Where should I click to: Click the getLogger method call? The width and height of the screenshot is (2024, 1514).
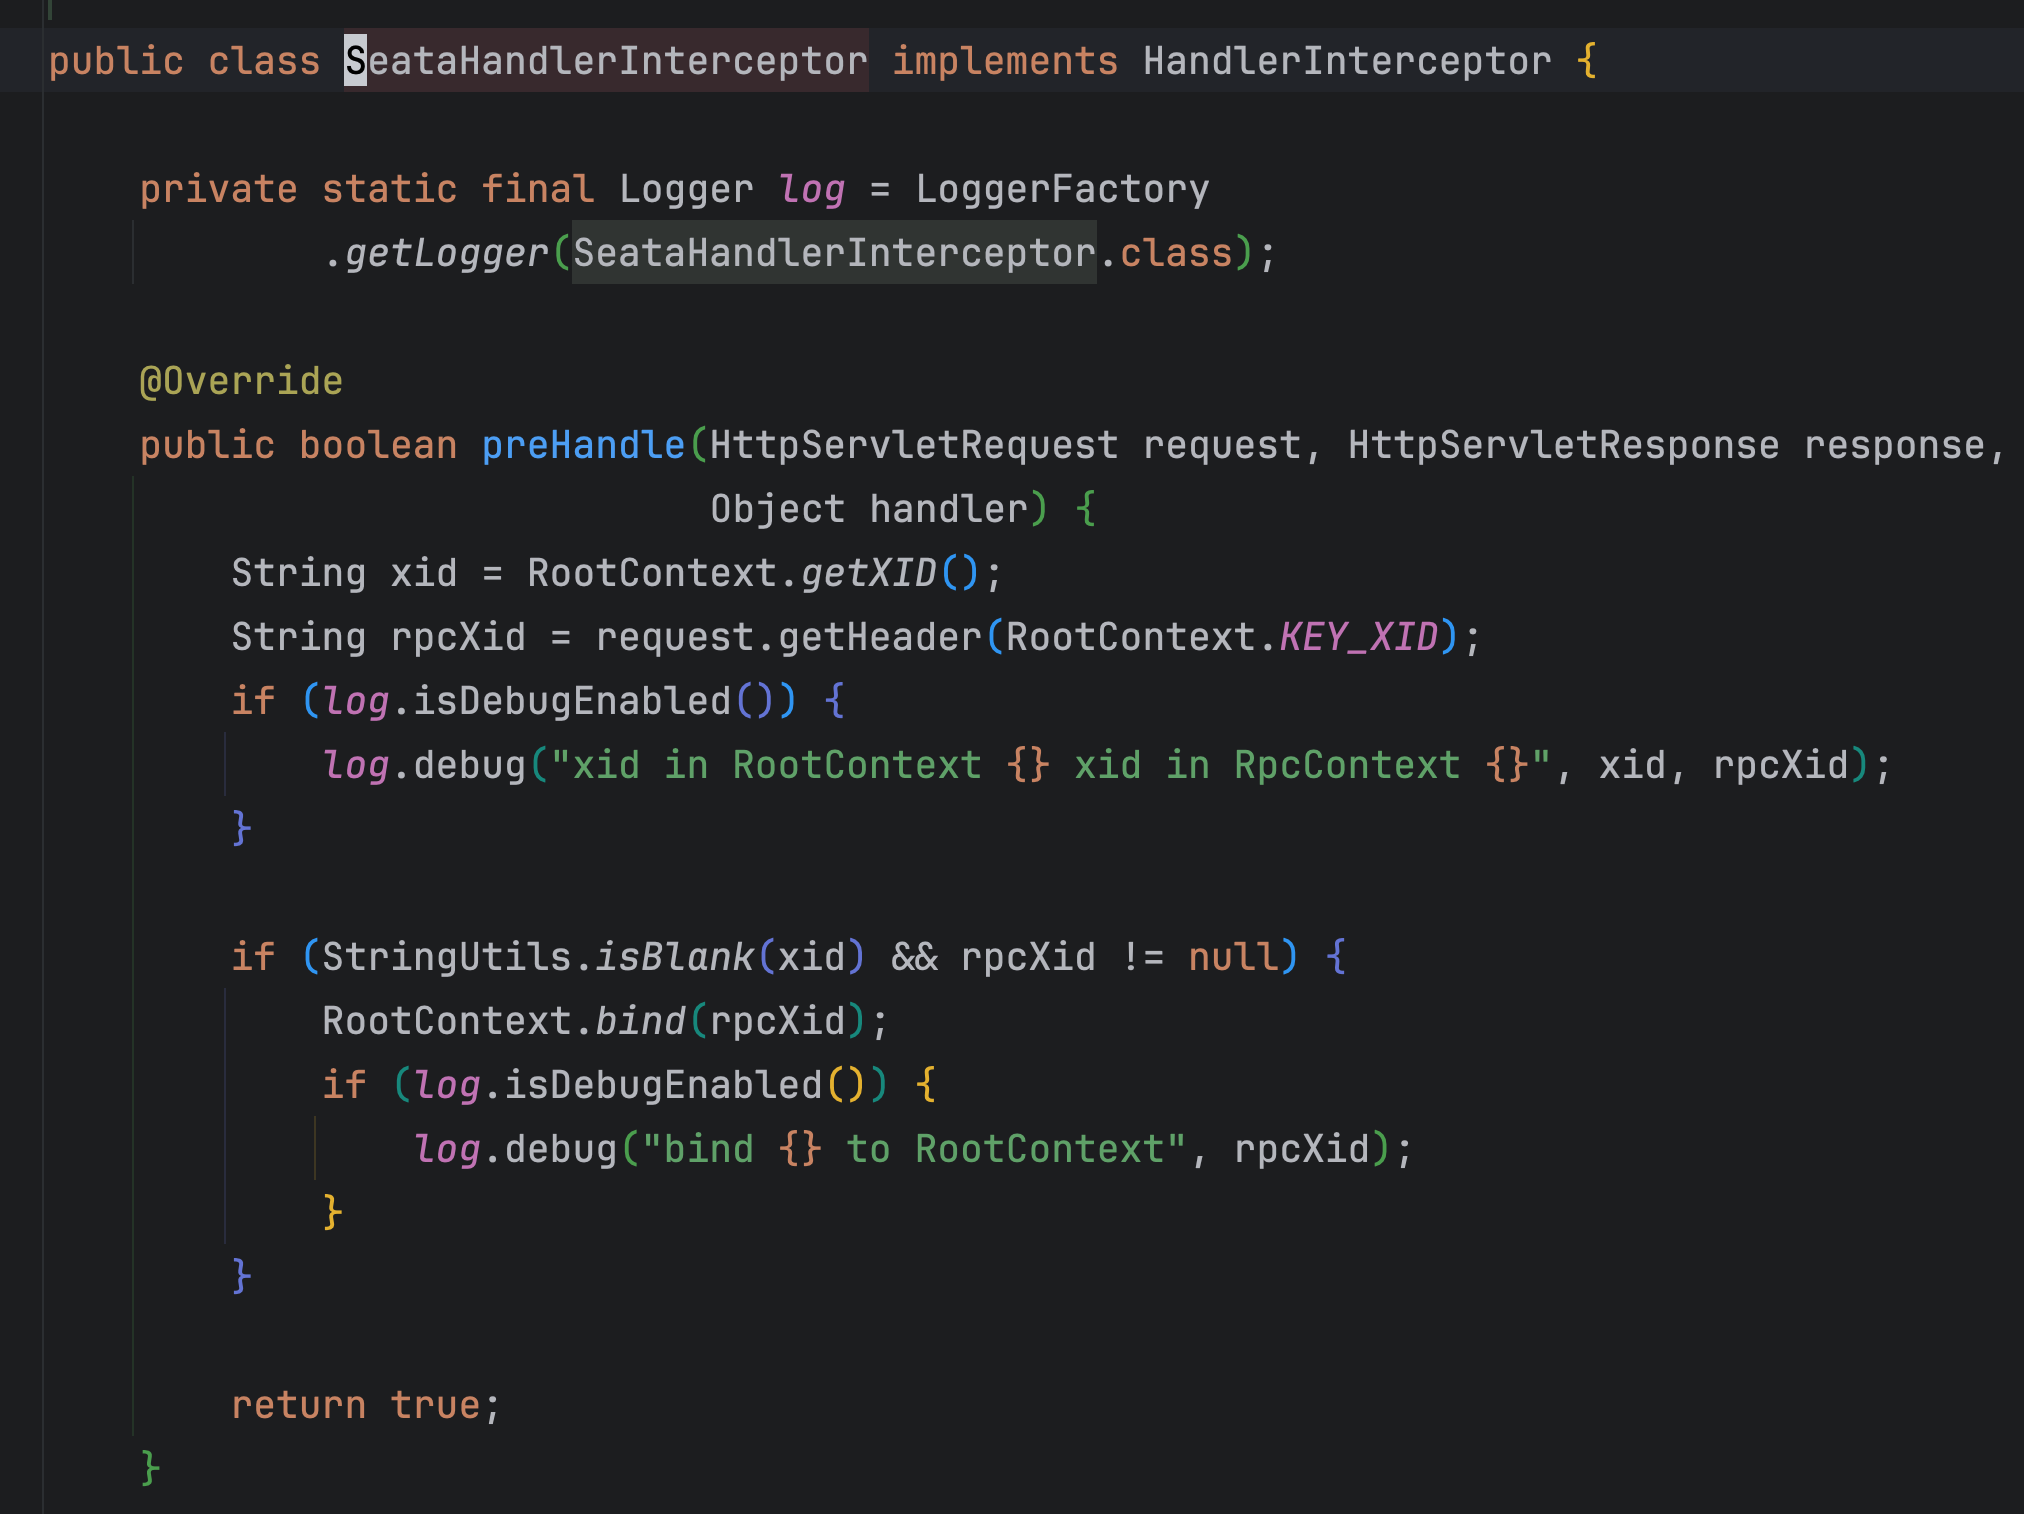pos(446,253)
